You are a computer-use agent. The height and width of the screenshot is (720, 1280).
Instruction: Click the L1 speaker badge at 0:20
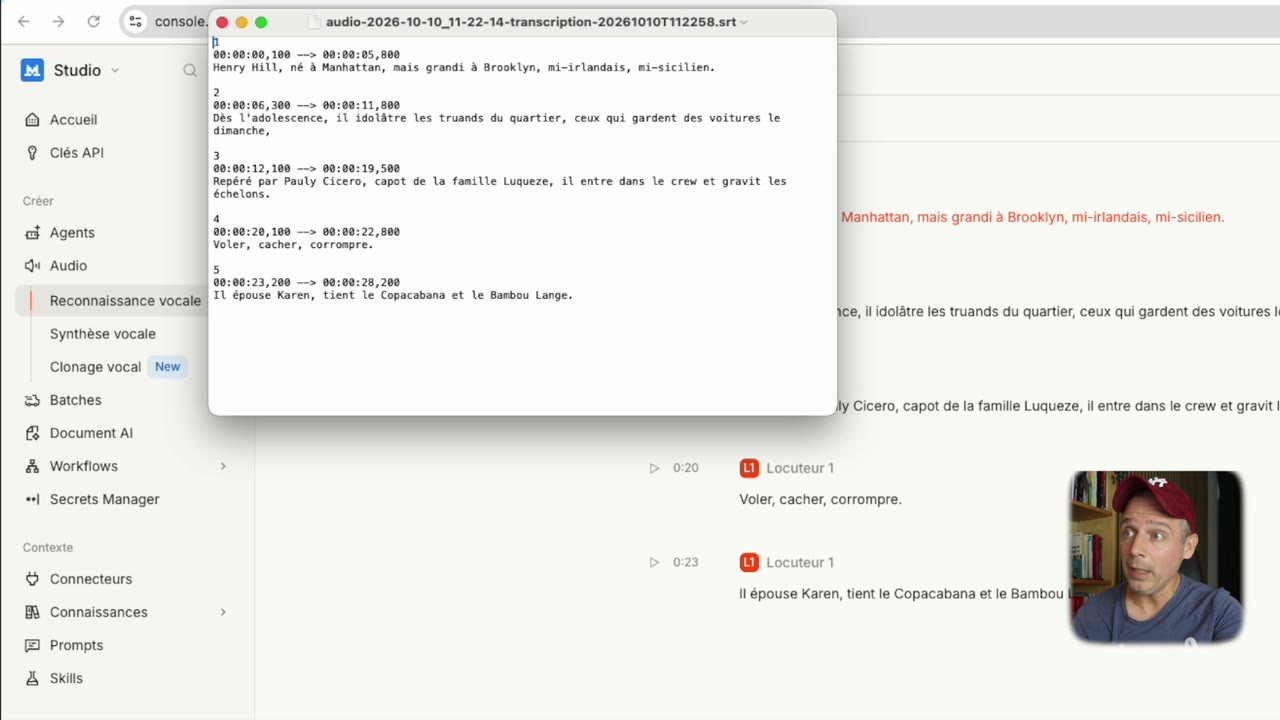click(x=749, y=468)
